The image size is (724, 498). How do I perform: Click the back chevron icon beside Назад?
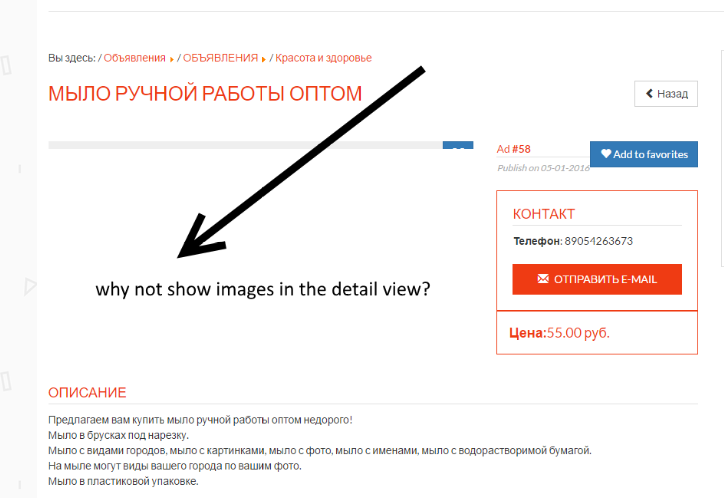click(x=649, y=93)
